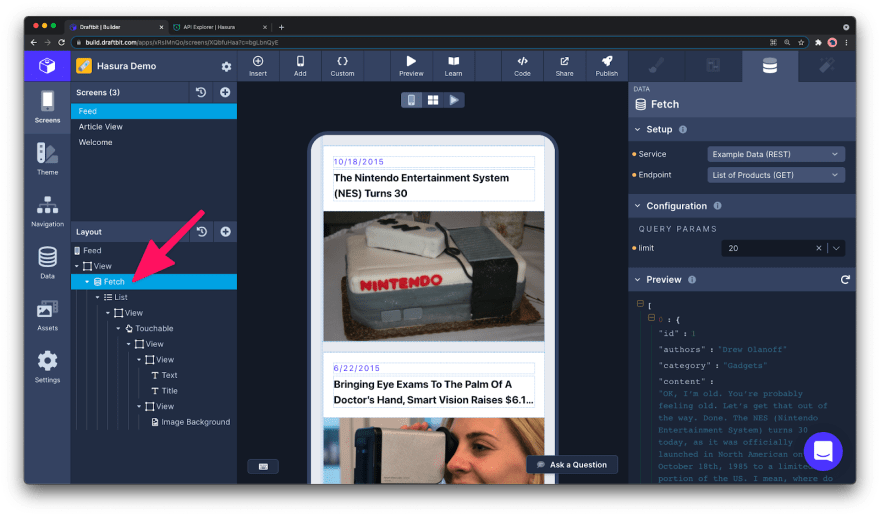Collapse JSON item 0 object
The image size is (880, 516).
651,318
